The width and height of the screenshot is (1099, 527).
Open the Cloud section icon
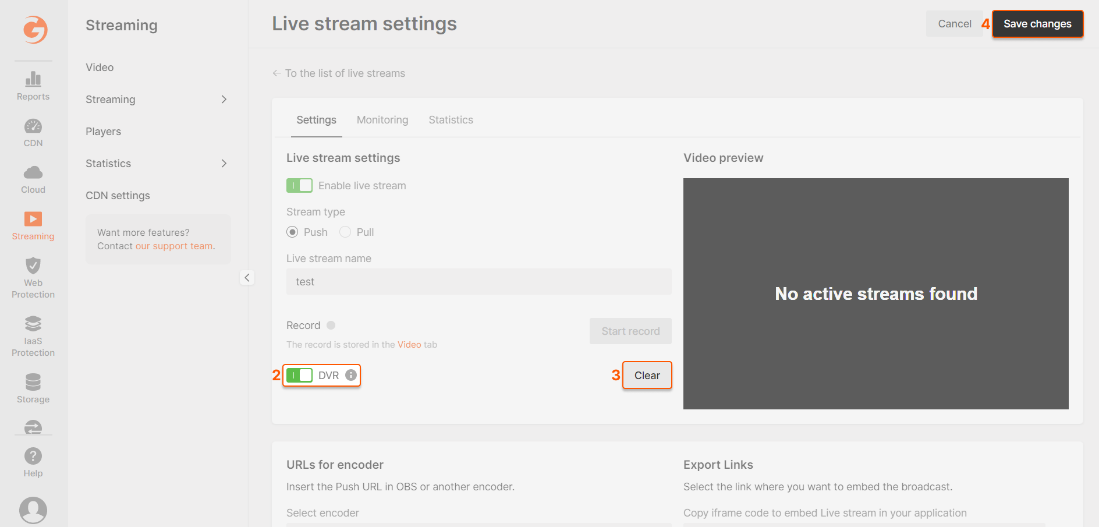pos(33,172)
